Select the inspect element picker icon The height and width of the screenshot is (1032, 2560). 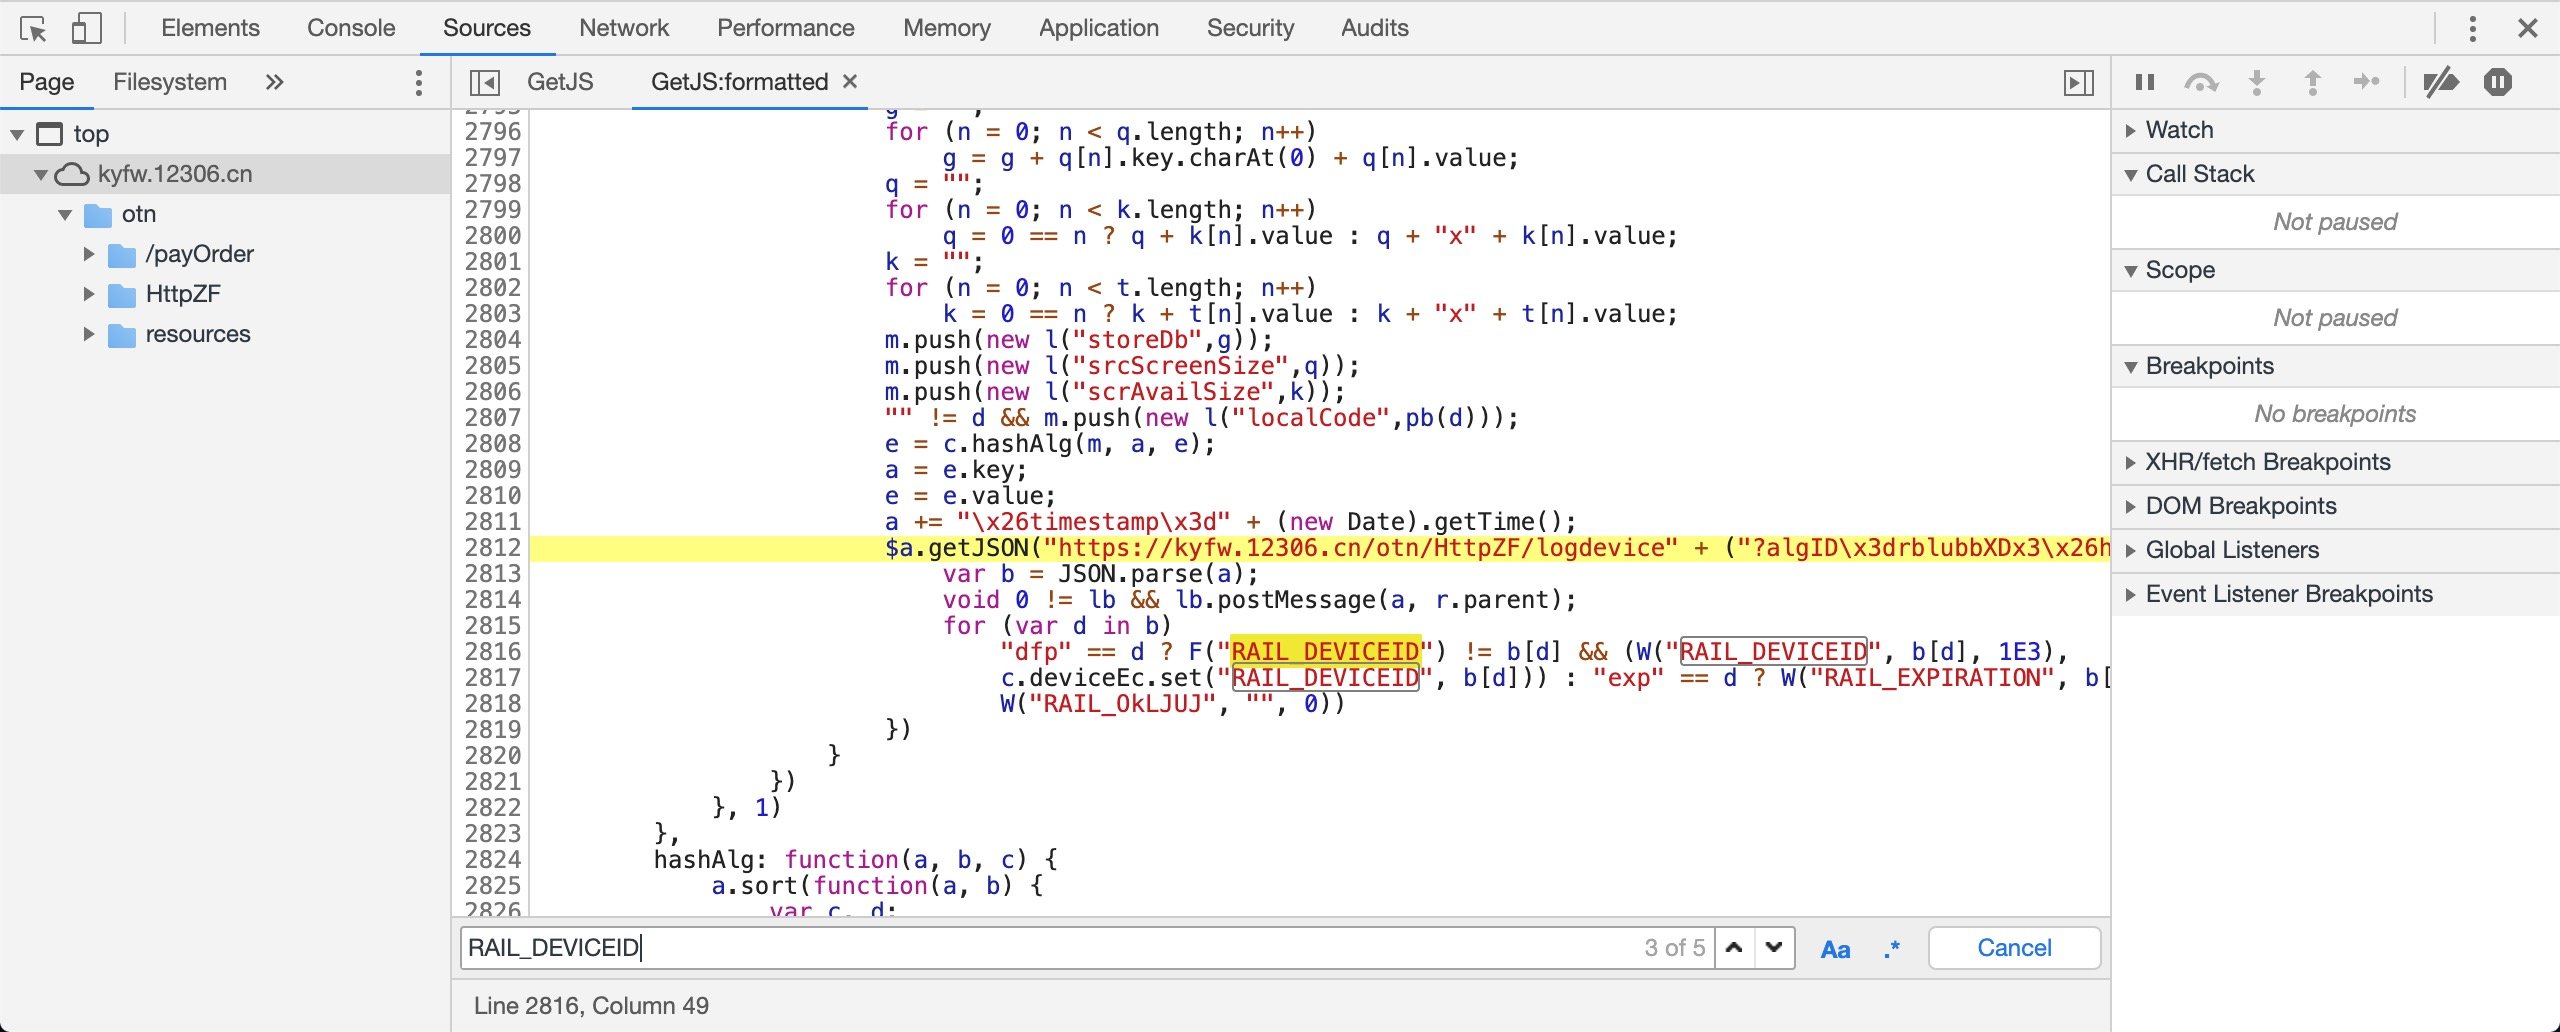(33, 27)
